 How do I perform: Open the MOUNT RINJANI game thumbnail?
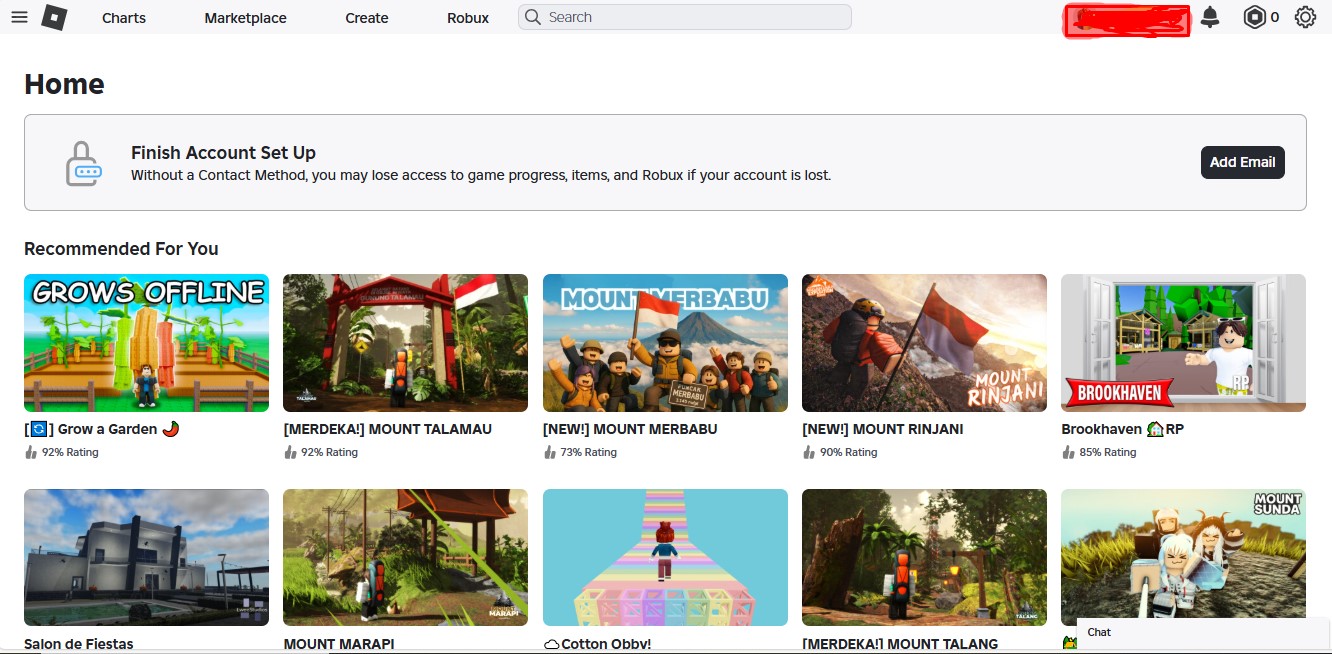click(924, 343)
